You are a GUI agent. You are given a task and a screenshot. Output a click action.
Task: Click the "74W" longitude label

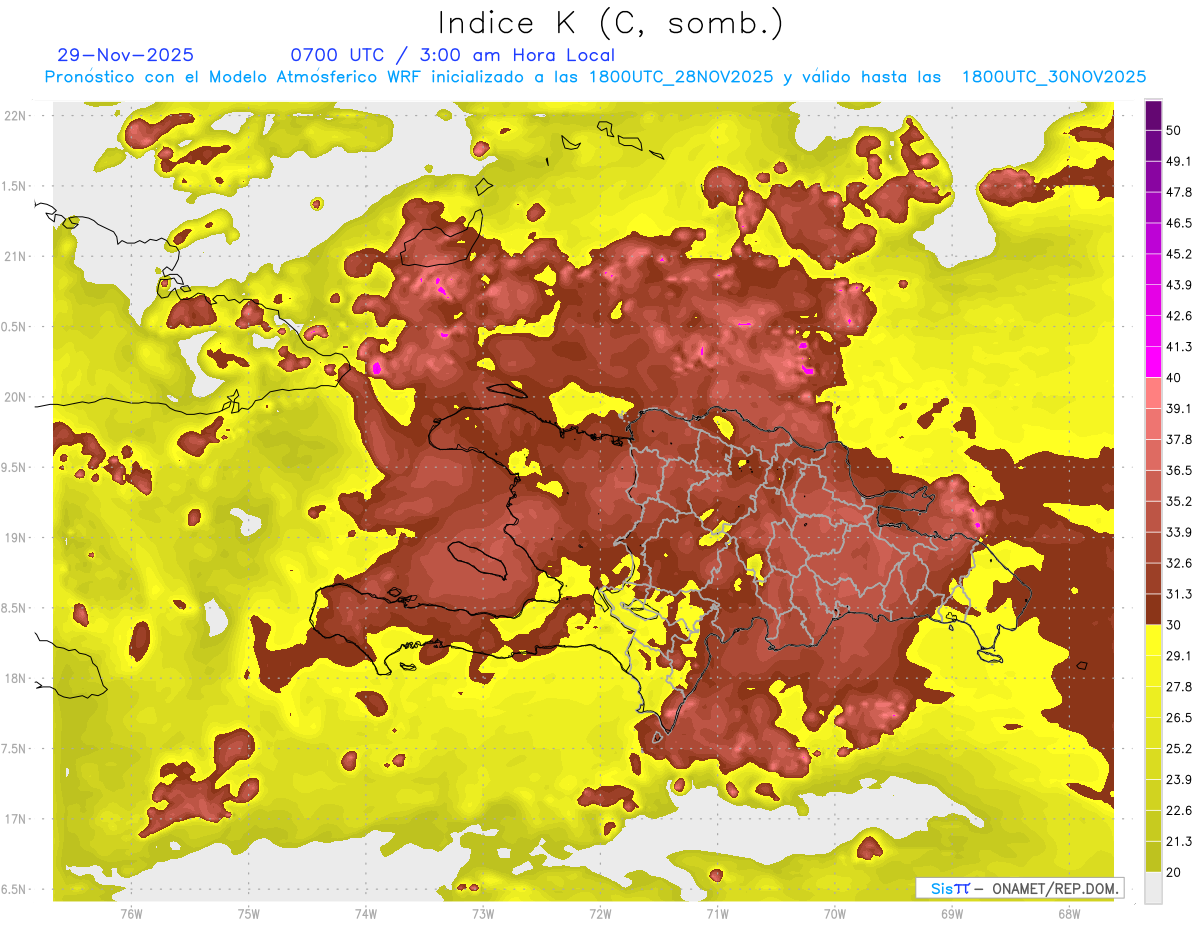(x=365, y=913)
